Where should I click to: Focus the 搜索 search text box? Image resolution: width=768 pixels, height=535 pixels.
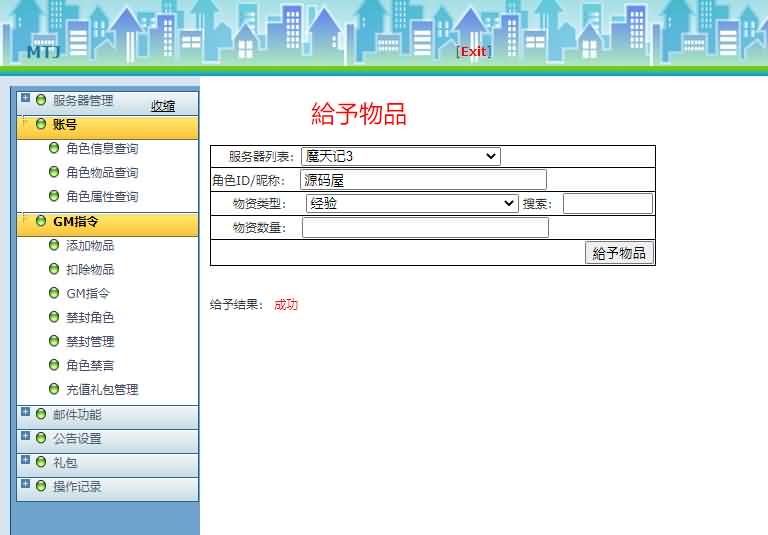[x=607, y=204]
